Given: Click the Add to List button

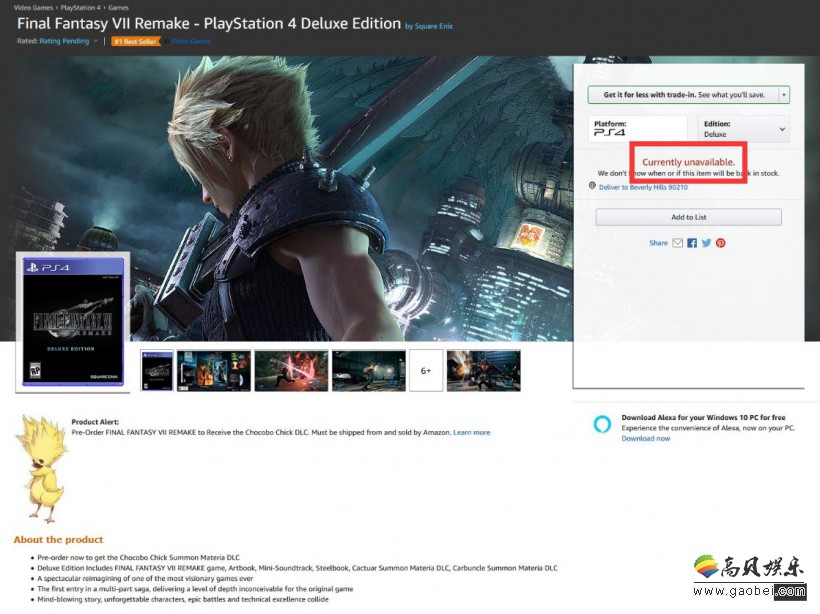Looking at the screenshot, I should pos(688,217).
